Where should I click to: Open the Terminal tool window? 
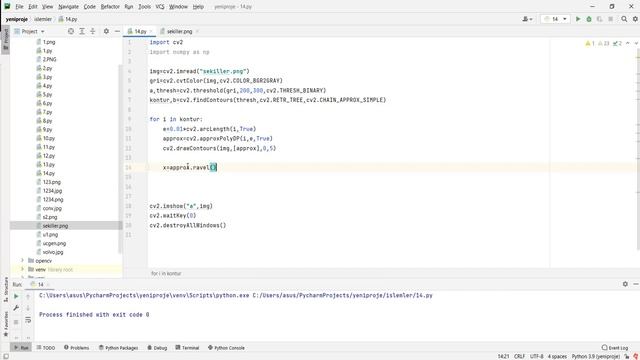[x=187, y=348]
